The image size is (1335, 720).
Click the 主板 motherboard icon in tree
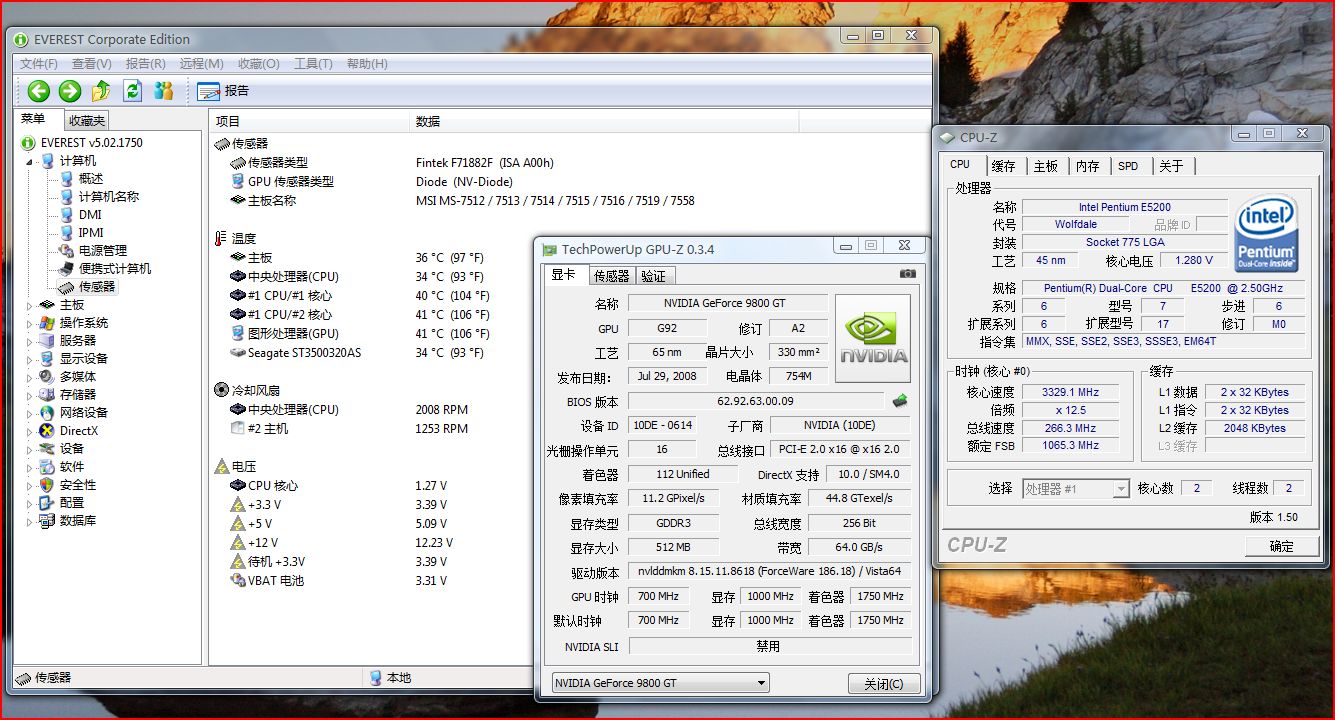(x=47, y=305)
